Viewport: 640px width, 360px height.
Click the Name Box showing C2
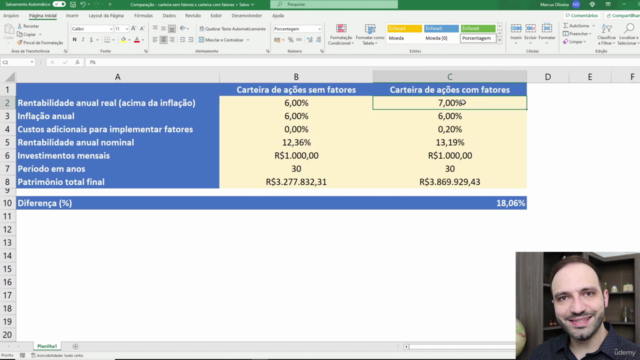[x=18, y=62]
